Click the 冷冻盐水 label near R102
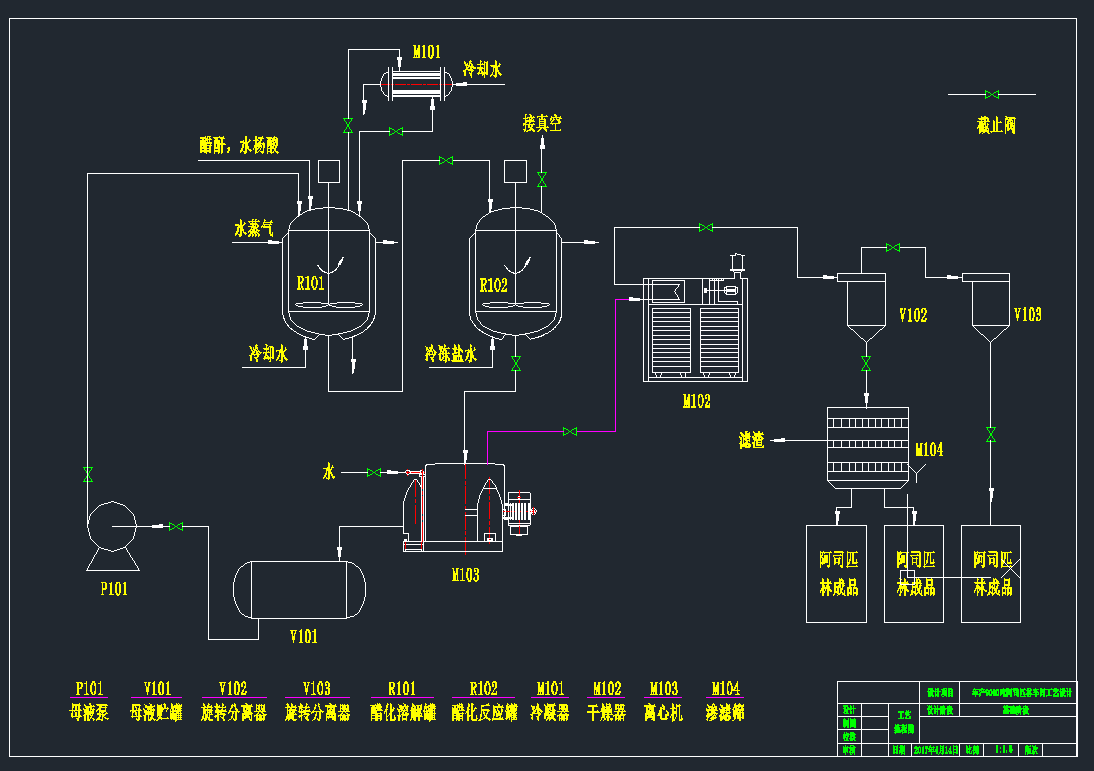 pyautogui.click(x=450, y=354)
